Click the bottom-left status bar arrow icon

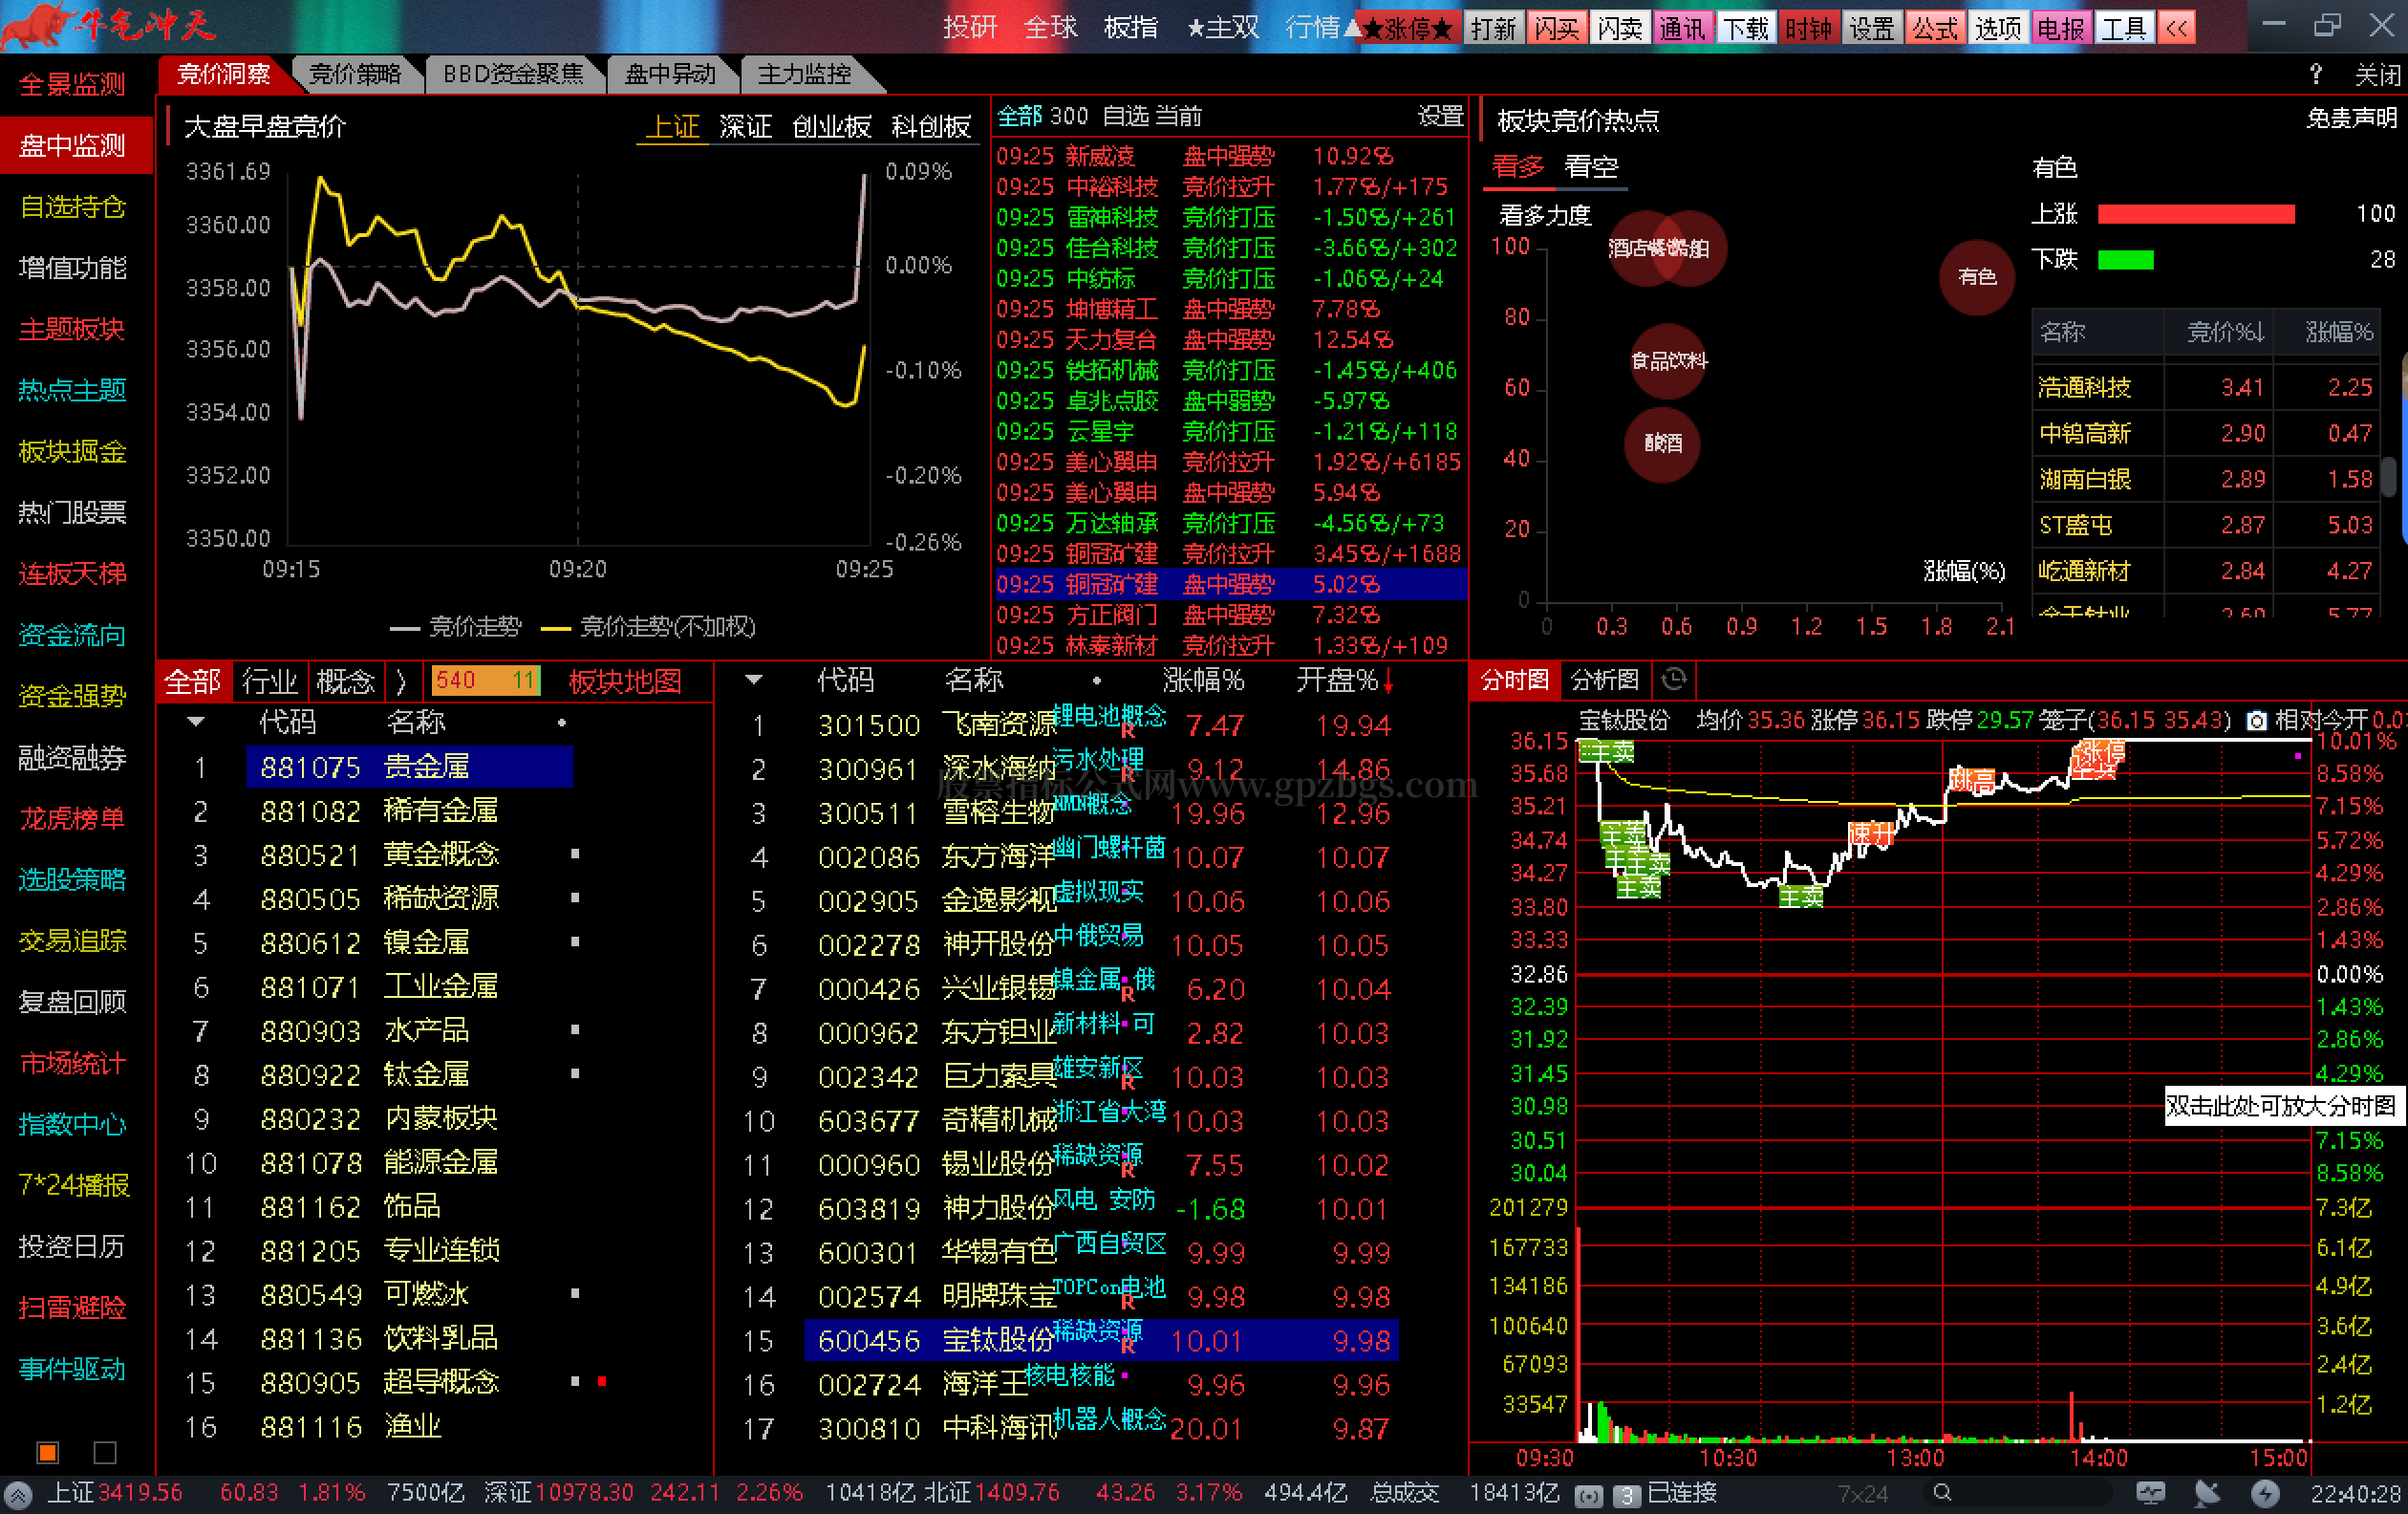[x=18, y=1495]
